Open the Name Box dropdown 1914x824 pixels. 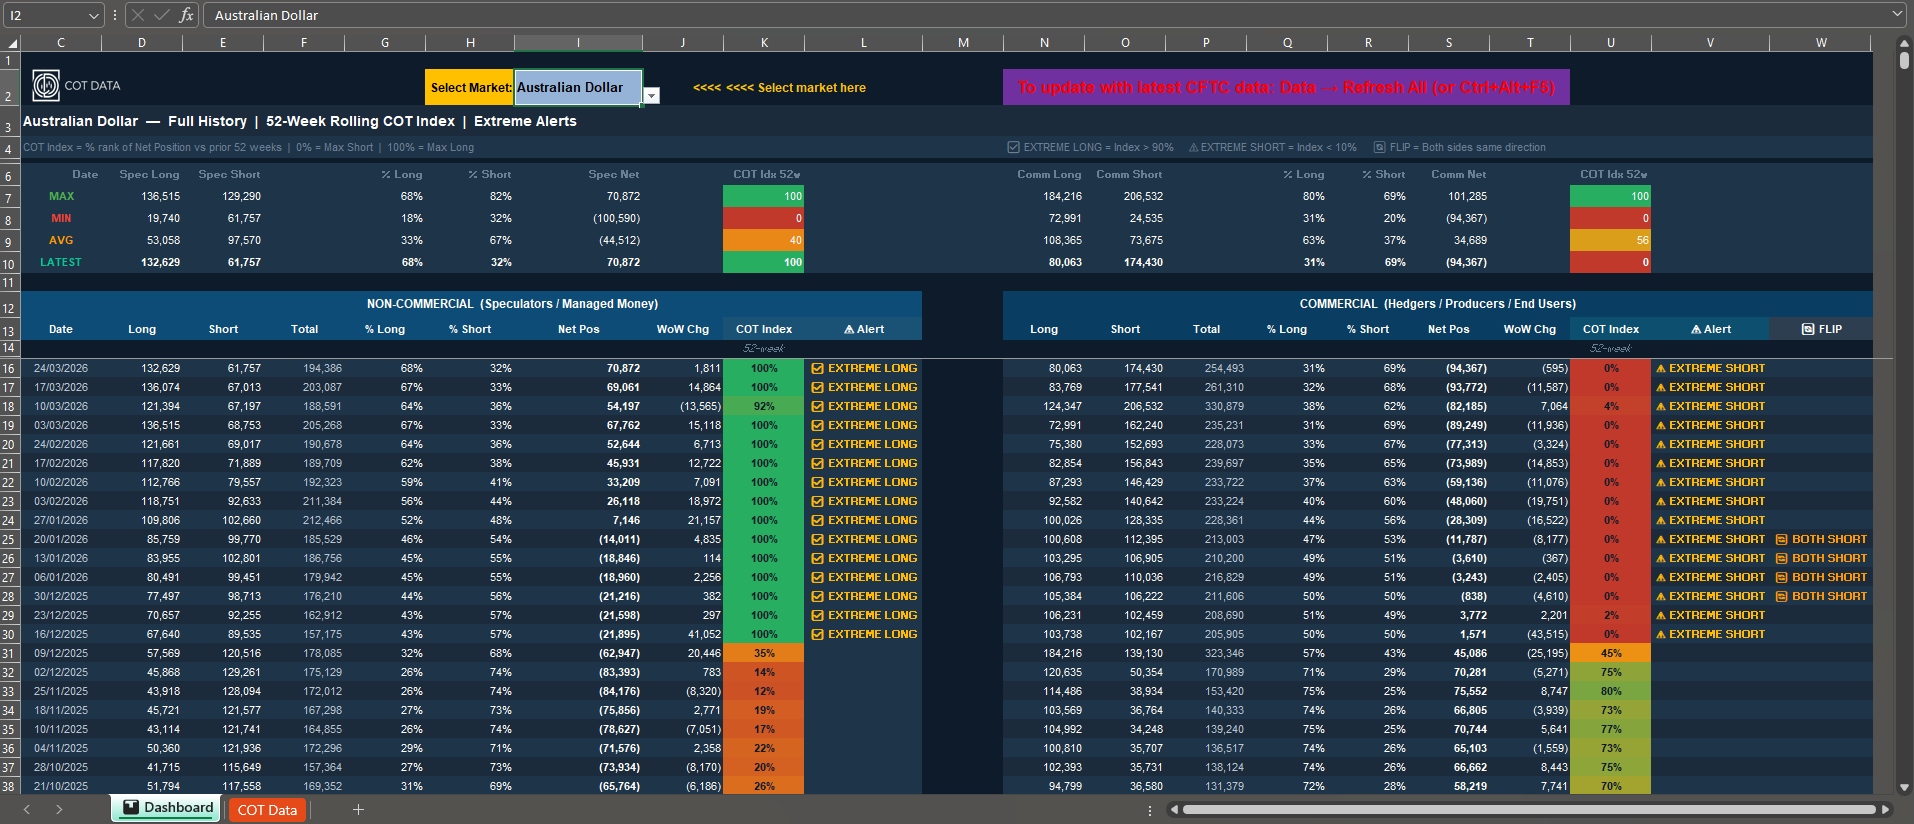(x=93, y=15)
